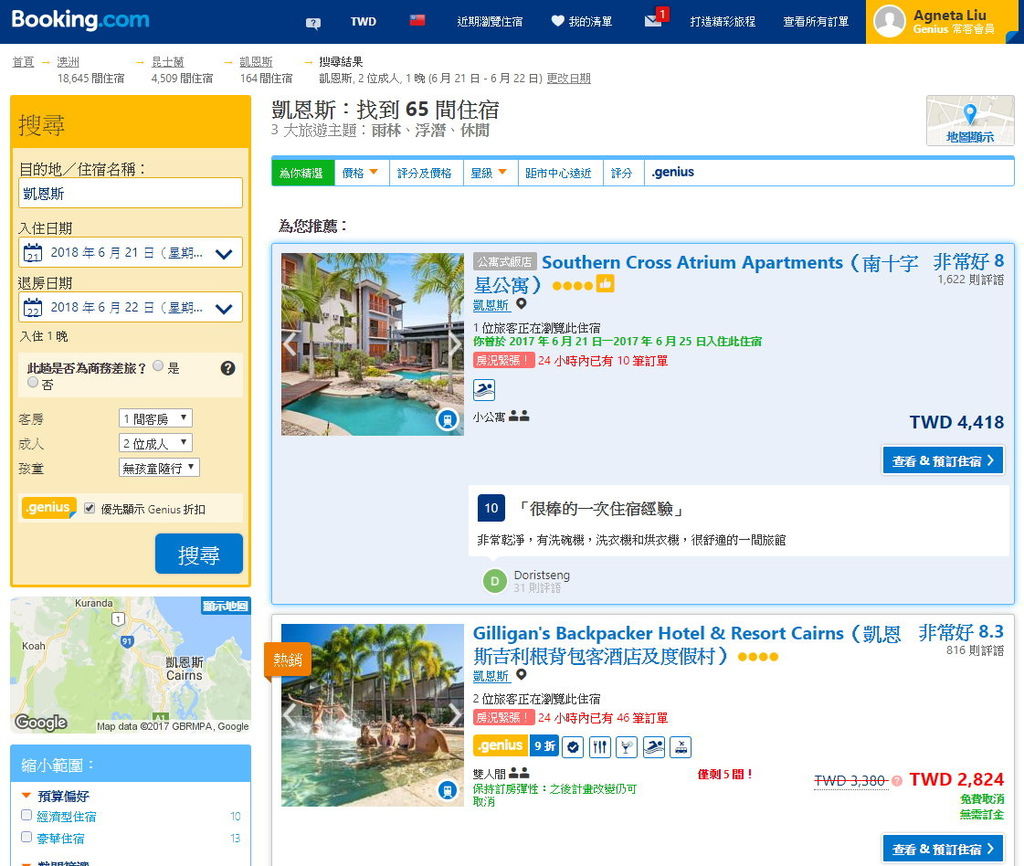Sort results by 評分 only
This screenshot has height=866, width=1024.
pos(623,173)
